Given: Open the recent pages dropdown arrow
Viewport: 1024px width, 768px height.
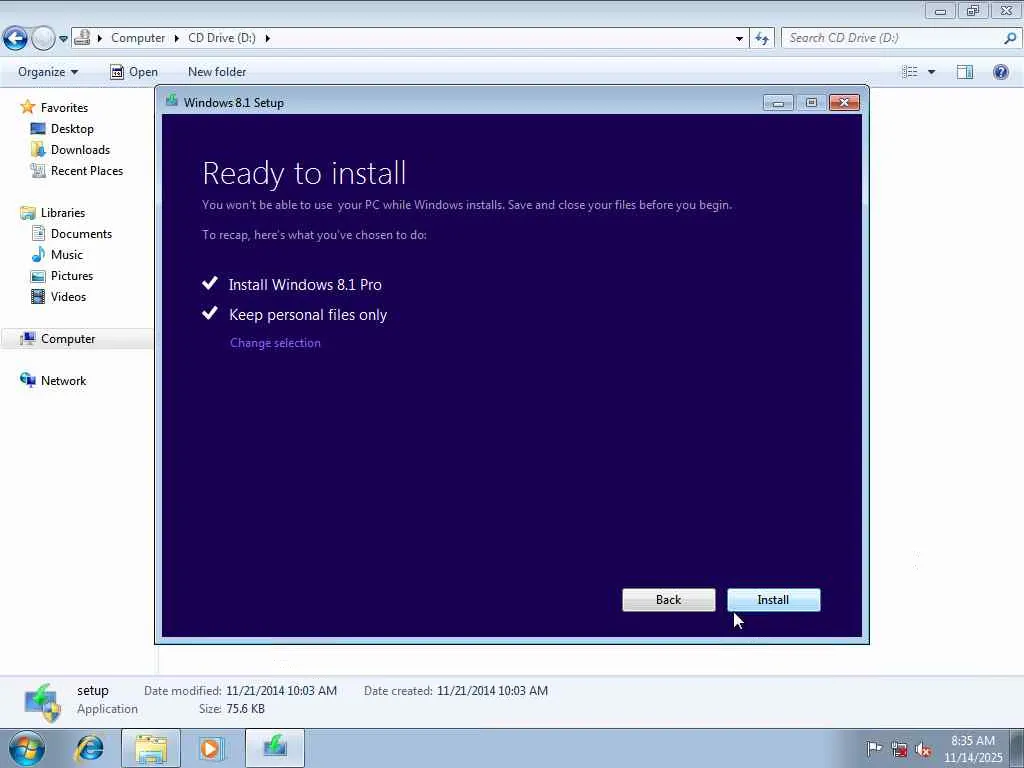Looking at the screenshot, I should coord(63,39).
